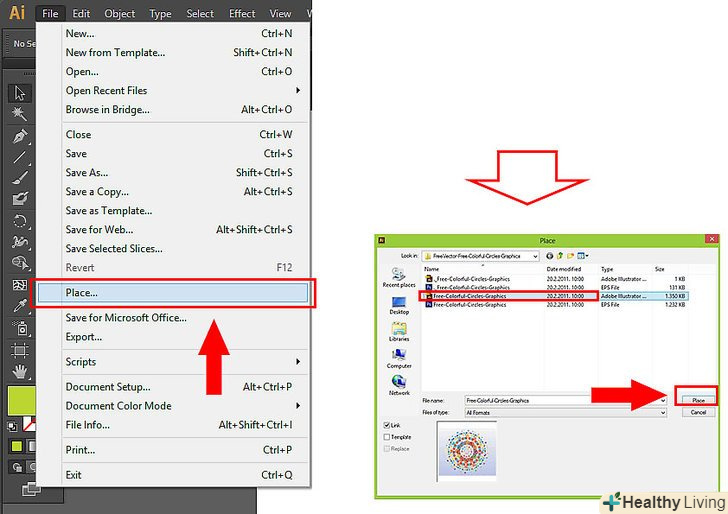
Task: Open the Edit menu
Action: point(81,13)
